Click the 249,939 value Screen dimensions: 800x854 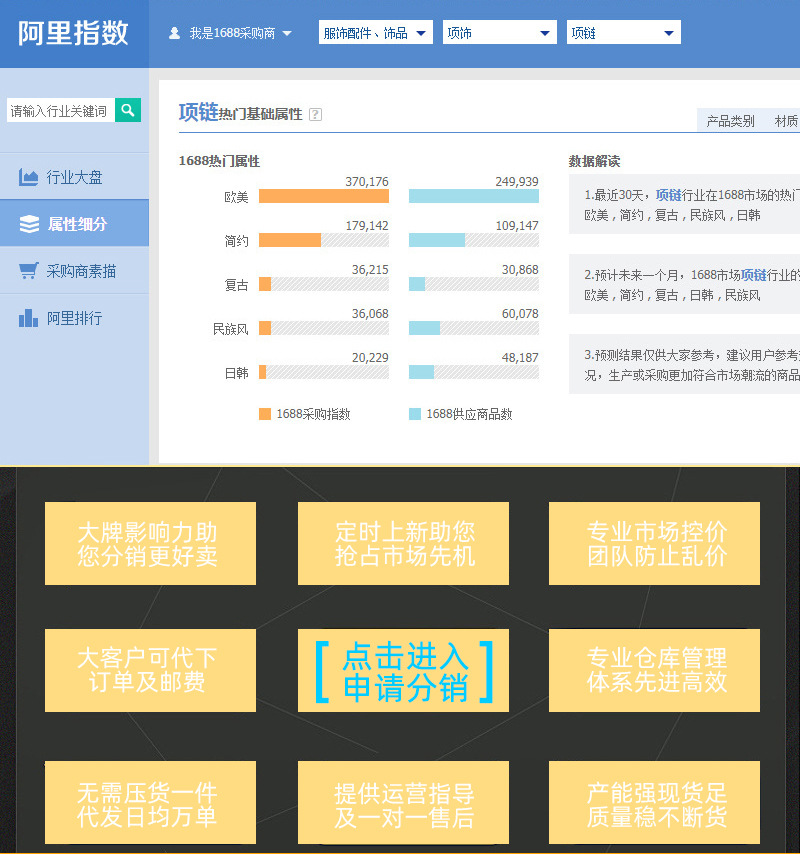coord(517,181)
